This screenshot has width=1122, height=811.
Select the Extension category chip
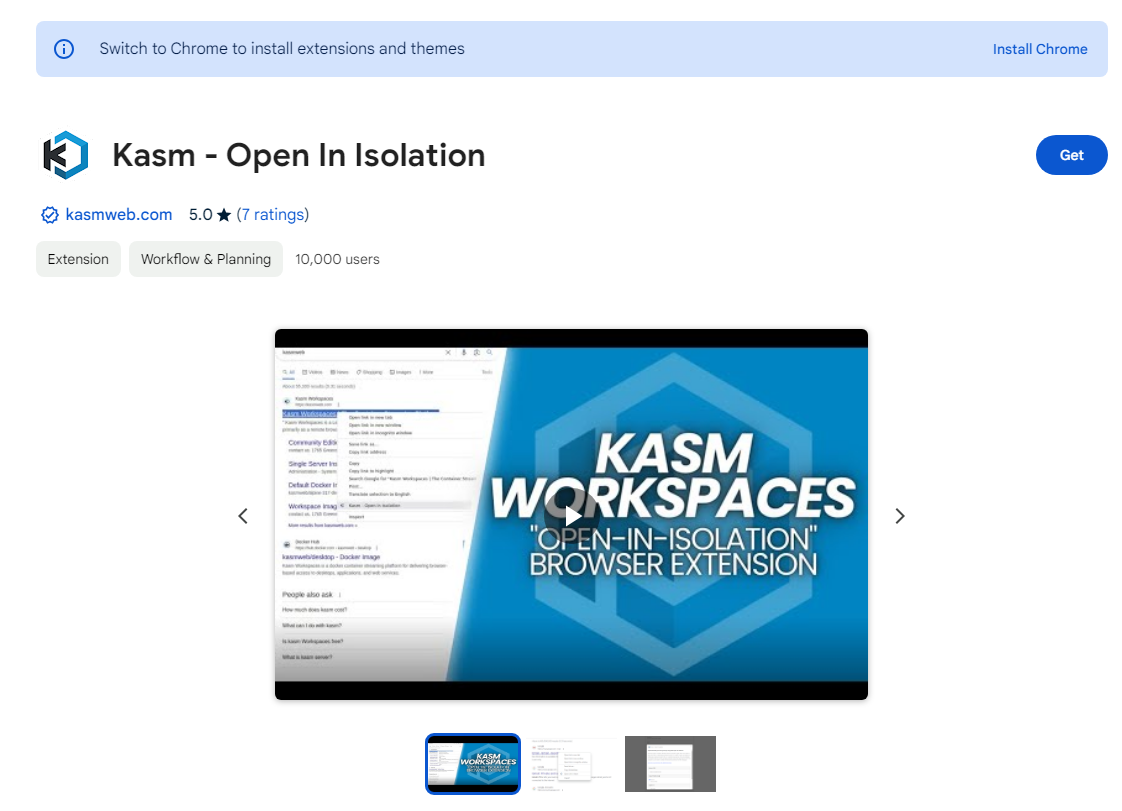(x=78, y=259)
